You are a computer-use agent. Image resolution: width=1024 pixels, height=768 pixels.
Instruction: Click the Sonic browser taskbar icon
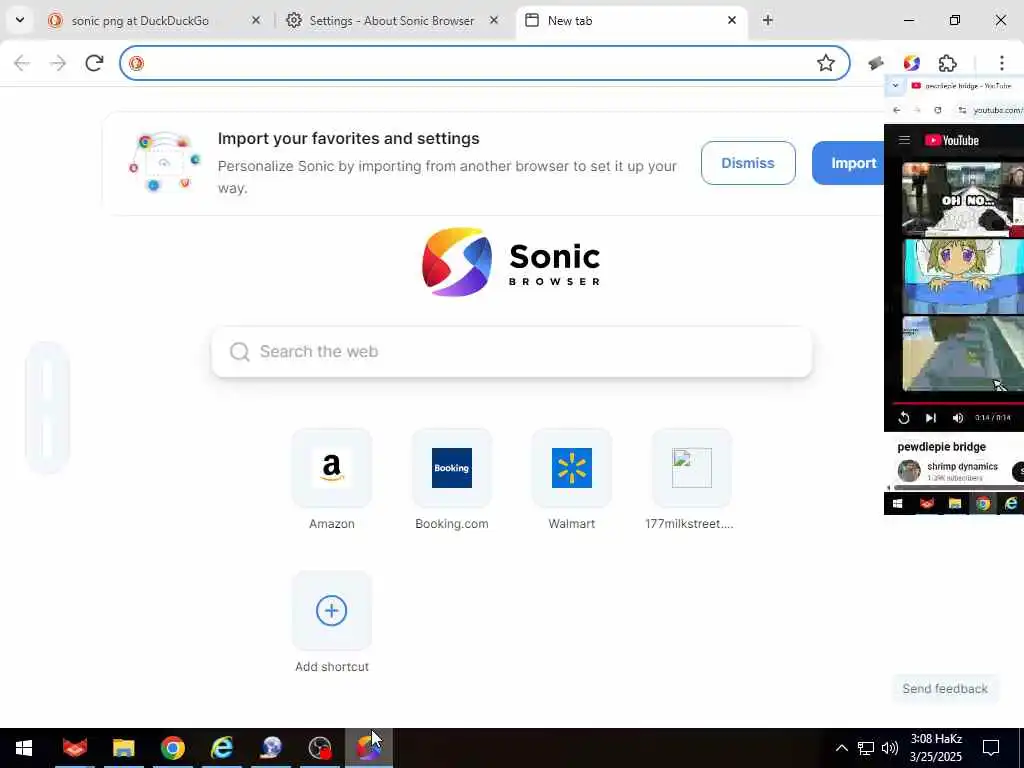369,748
